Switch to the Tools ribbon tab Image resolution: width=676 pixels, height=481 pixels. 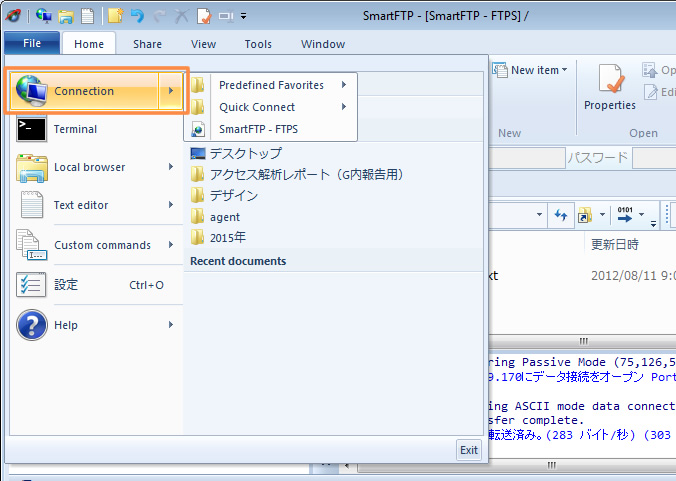coord(258,44)
